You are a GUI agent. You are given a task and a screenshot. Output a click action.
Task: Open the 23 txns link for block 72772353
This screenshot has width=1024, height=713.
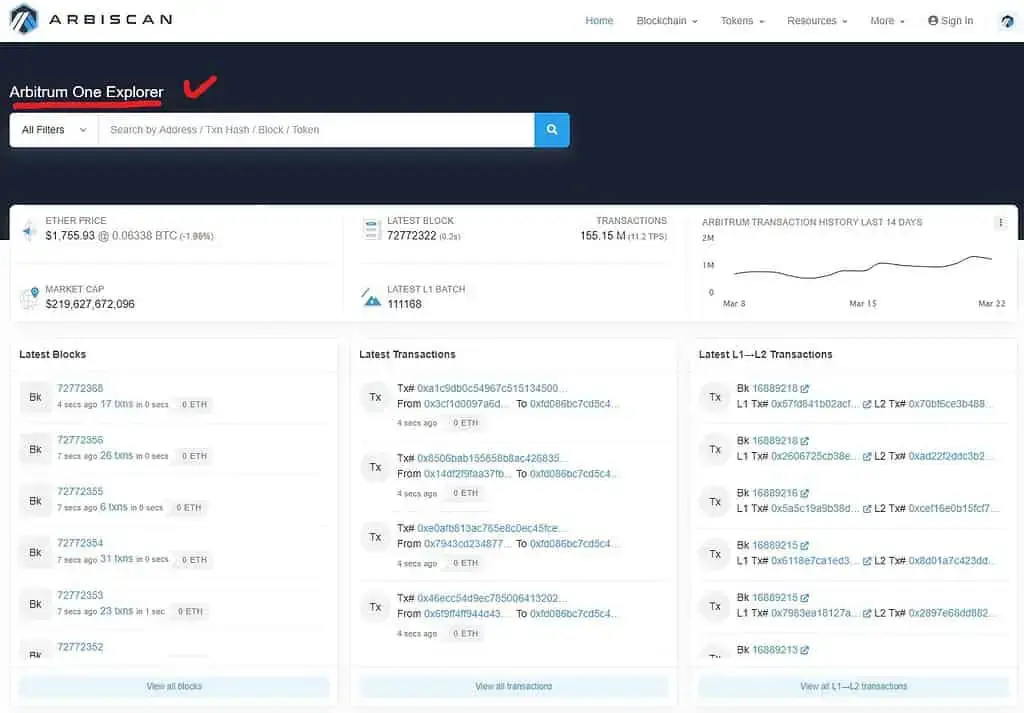[x=116, y=611]
